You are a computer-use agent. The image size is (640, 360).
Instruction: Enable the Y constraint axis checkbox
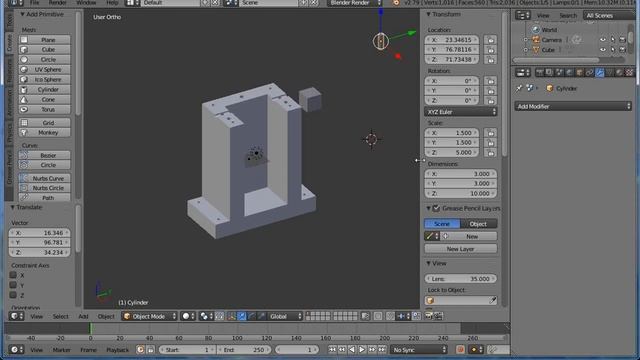click(x=13, y=285)
